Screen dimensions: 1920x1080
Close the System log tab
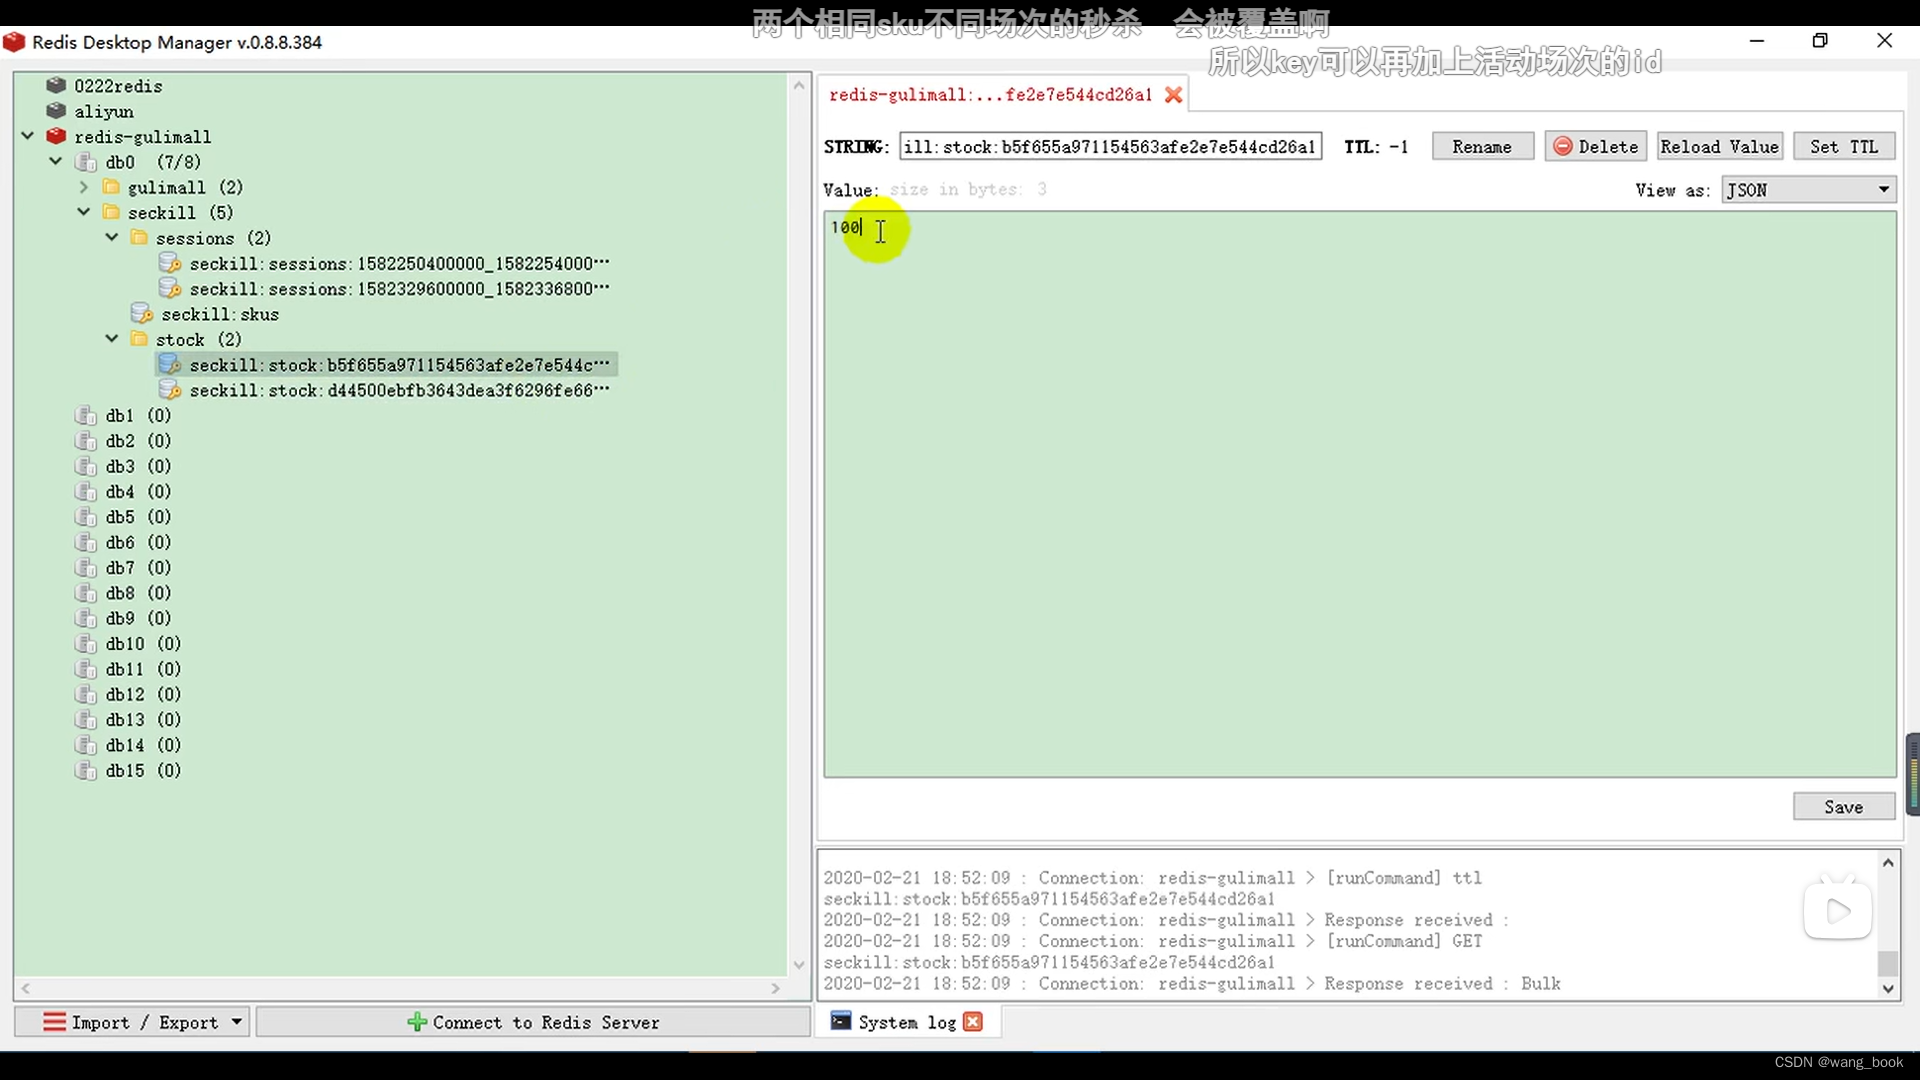click(973, 1021)
